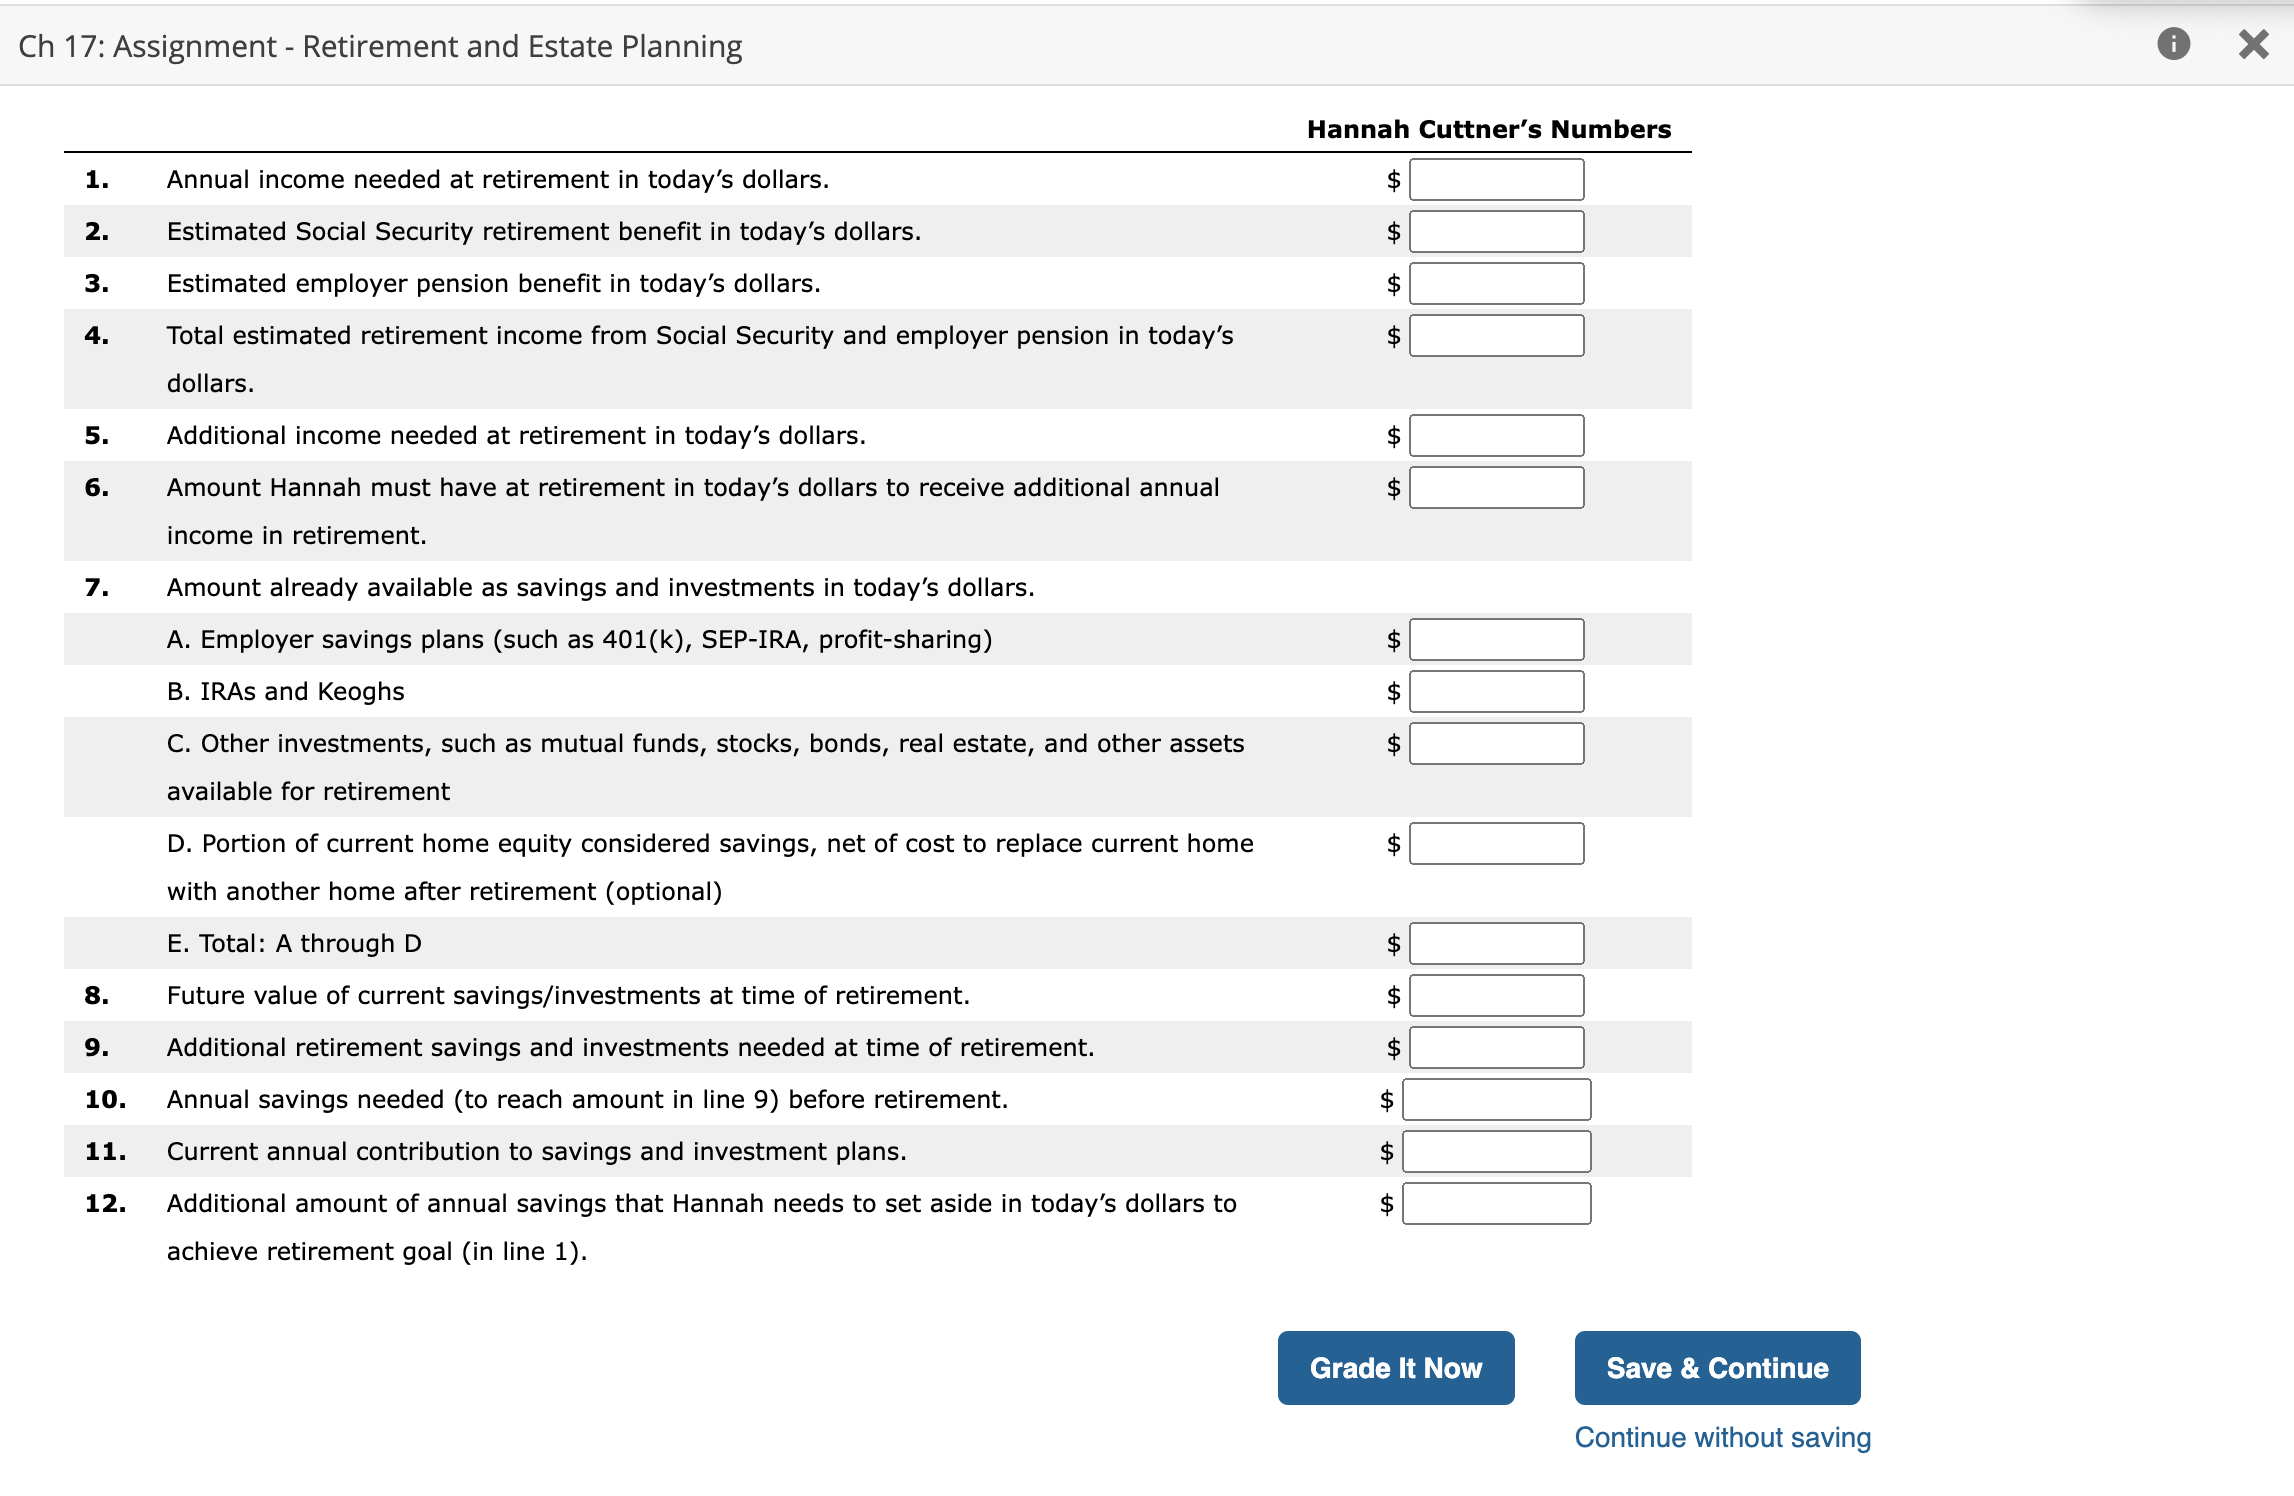Select the home equity portion input (7D)
The height and width of the screenshot is (1496, 2294).
point(1496,844)
